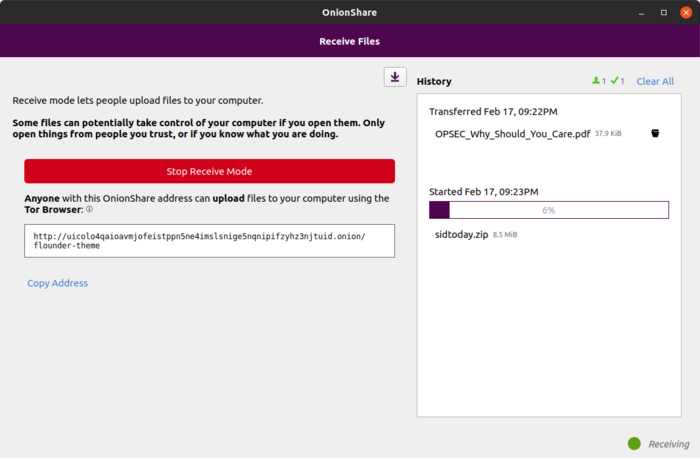
Task: Toggle the history panel download icon
Action: [x=395, y=77]
